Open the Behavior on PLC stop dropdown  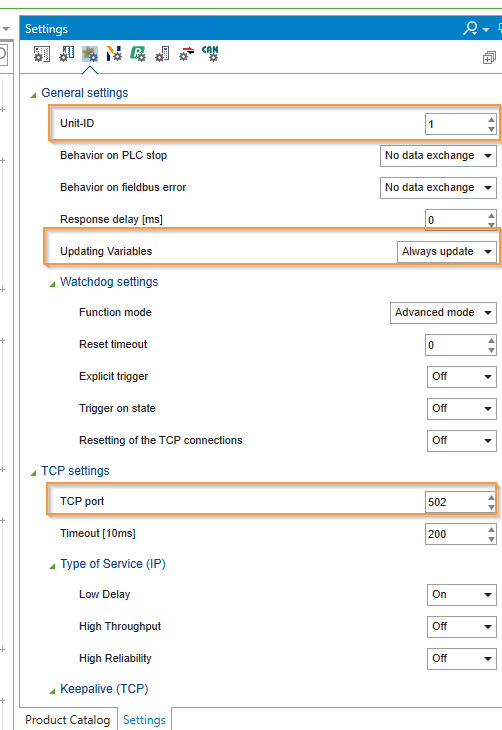(438, 155)
